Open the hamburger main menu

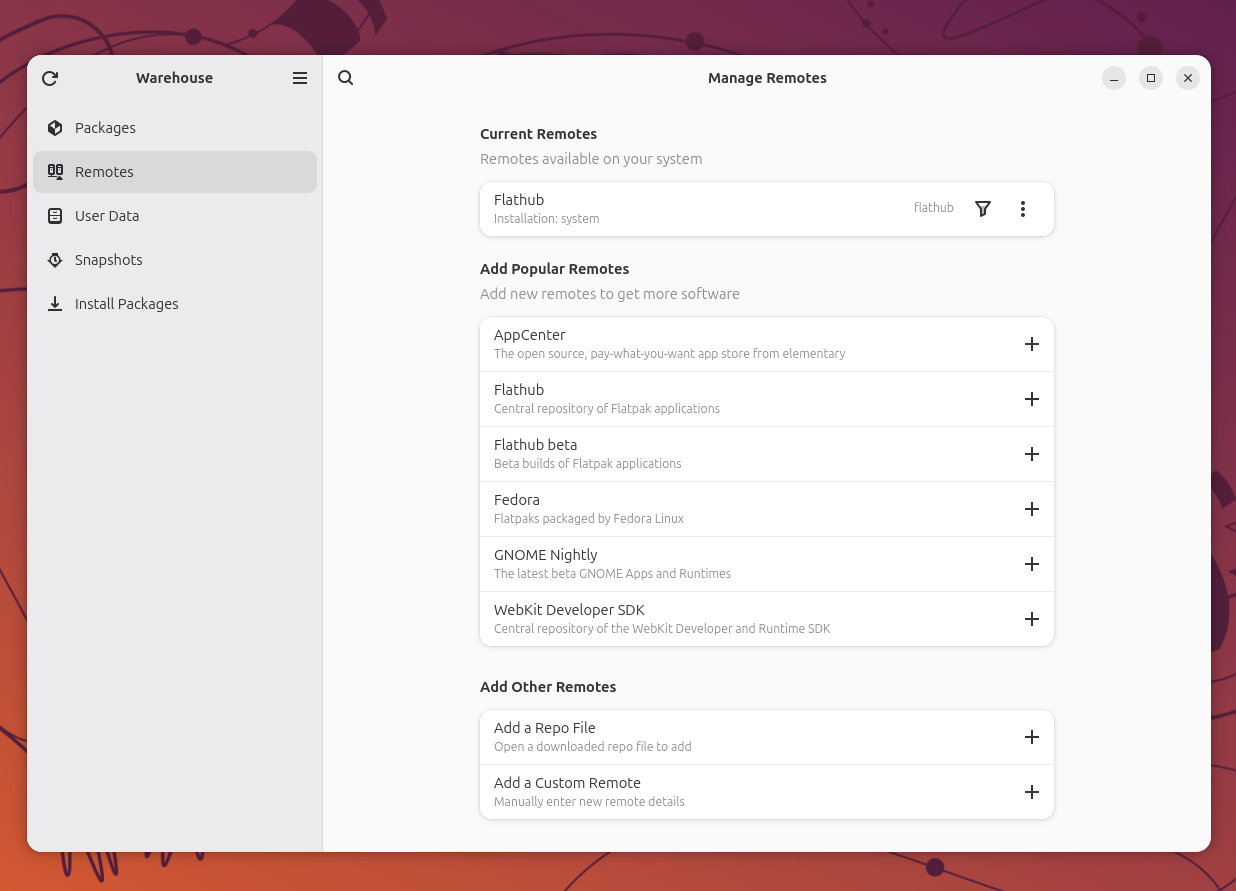300,78
